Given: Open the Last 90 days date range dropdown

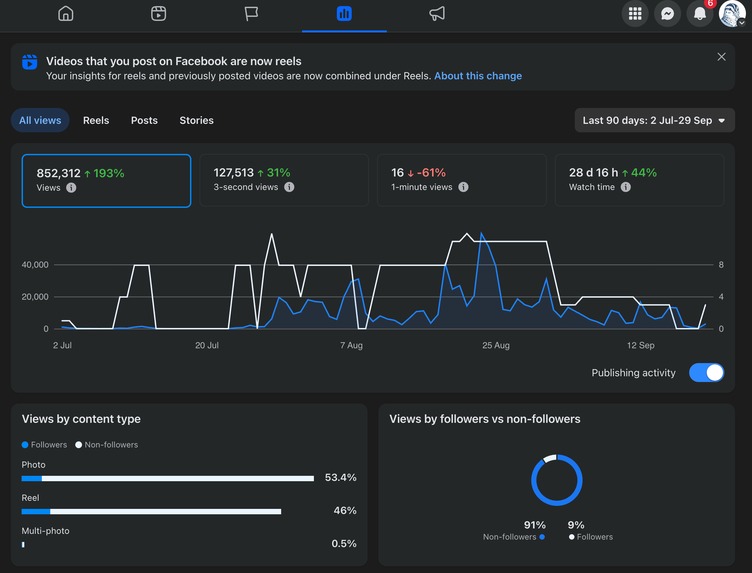Looking at the screenshot, I should [655, 120].
